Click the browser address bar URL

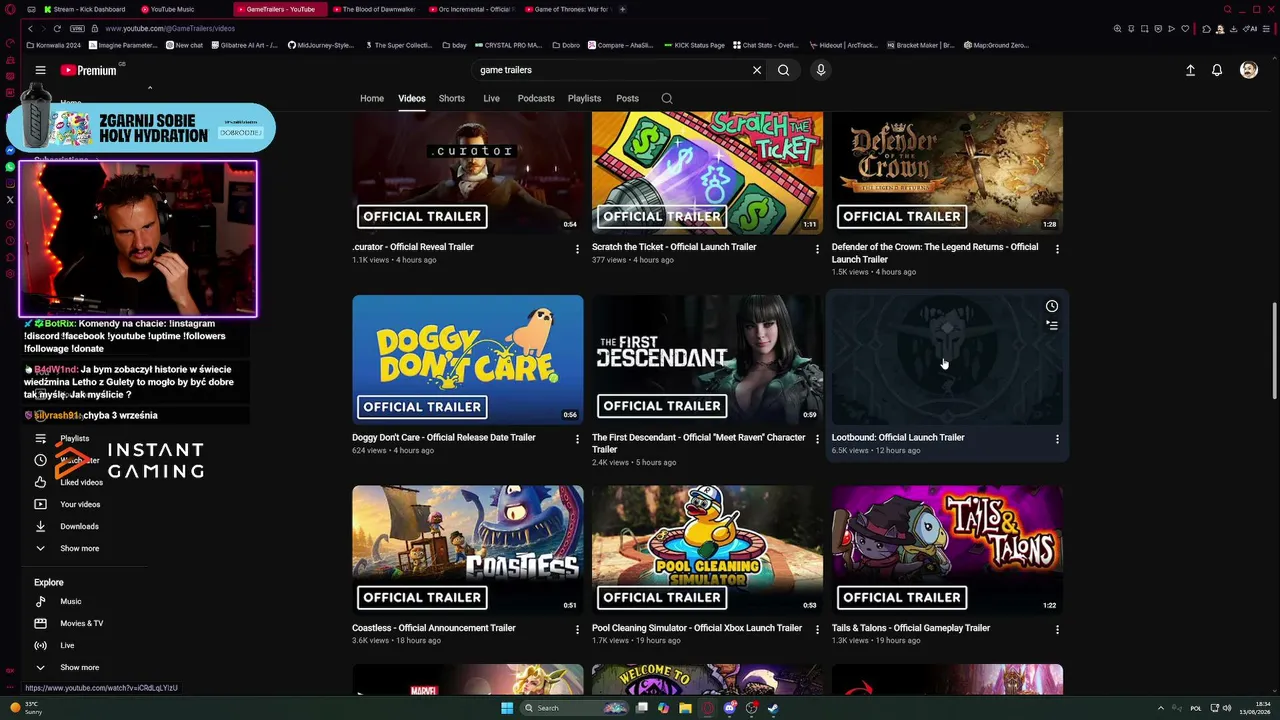click(x=170, y=28)
